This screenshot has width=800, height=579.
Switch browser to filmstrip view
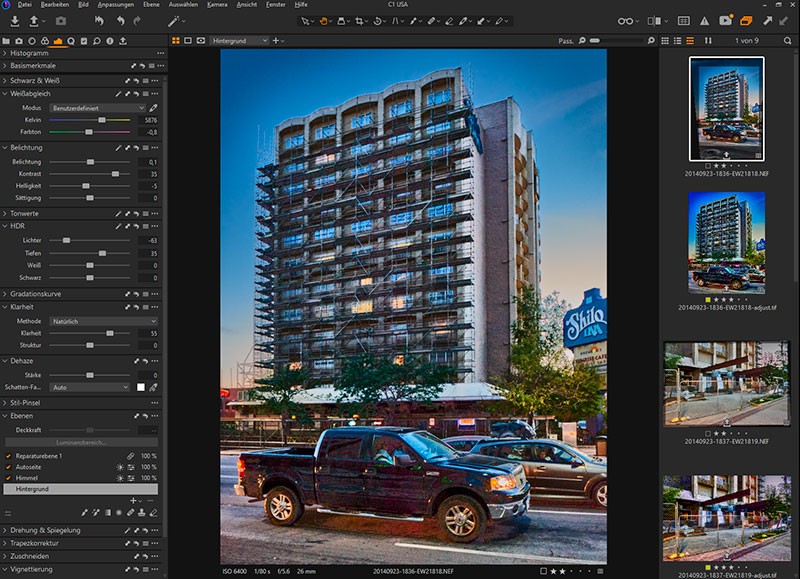click(690, 41)
